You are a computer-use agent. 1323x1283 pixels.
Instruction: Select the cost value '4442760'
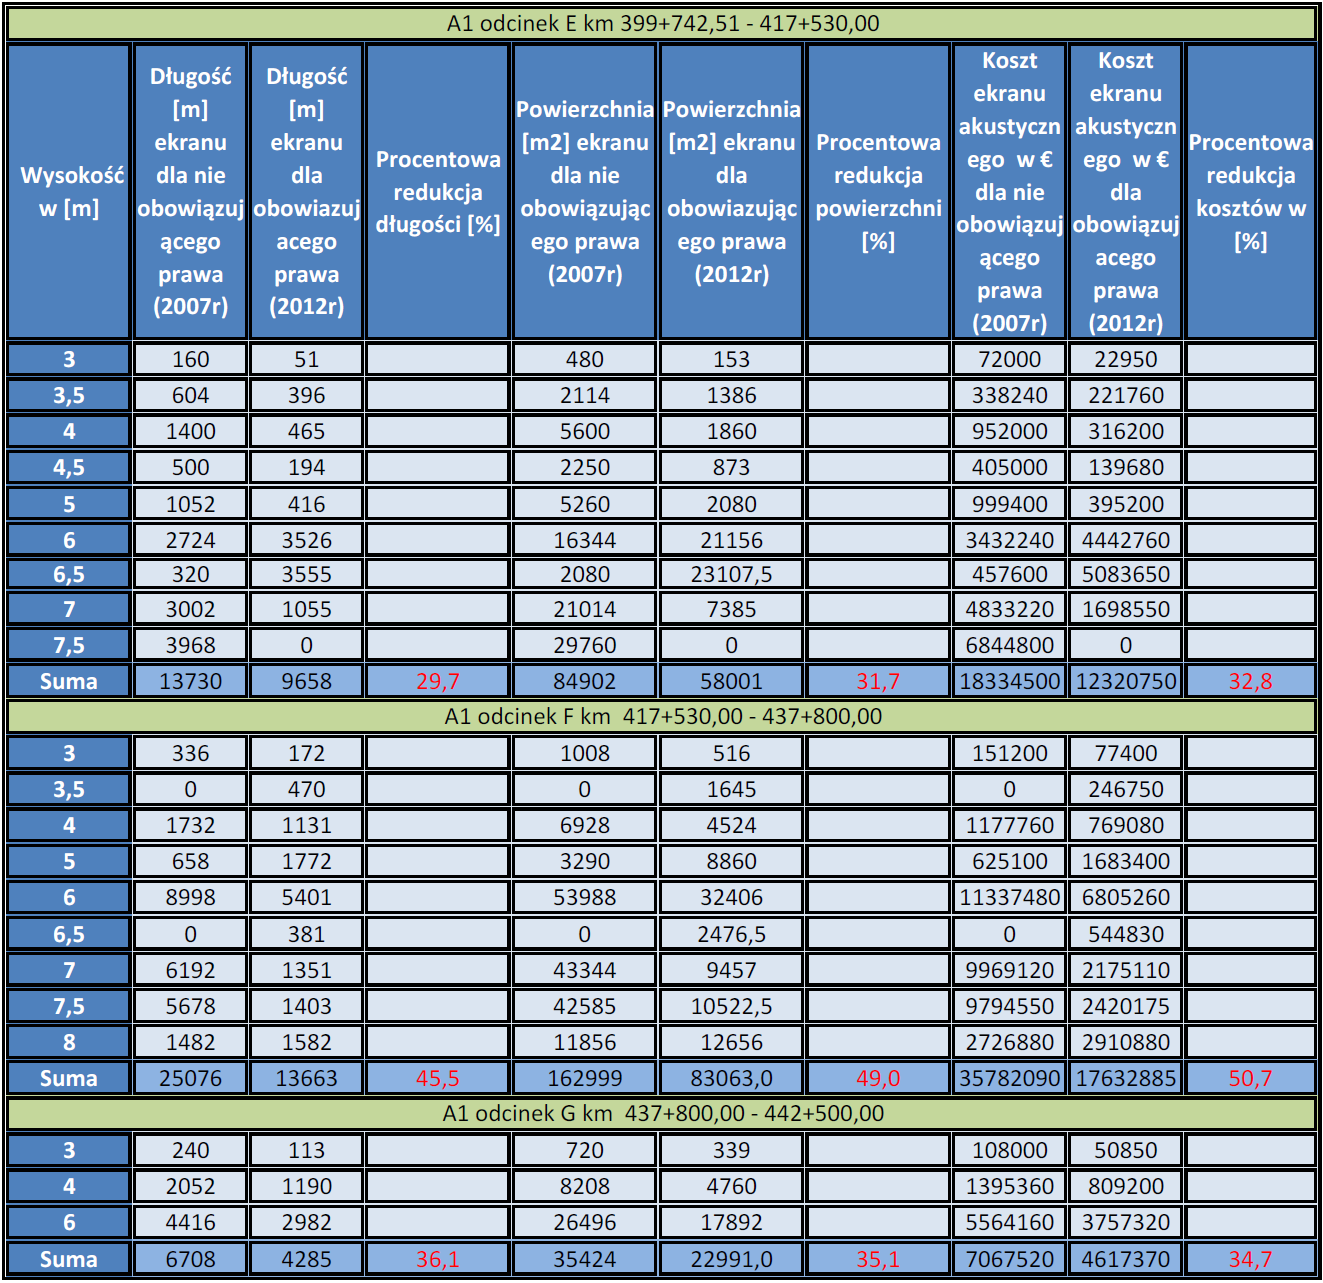coord(1125,540)
